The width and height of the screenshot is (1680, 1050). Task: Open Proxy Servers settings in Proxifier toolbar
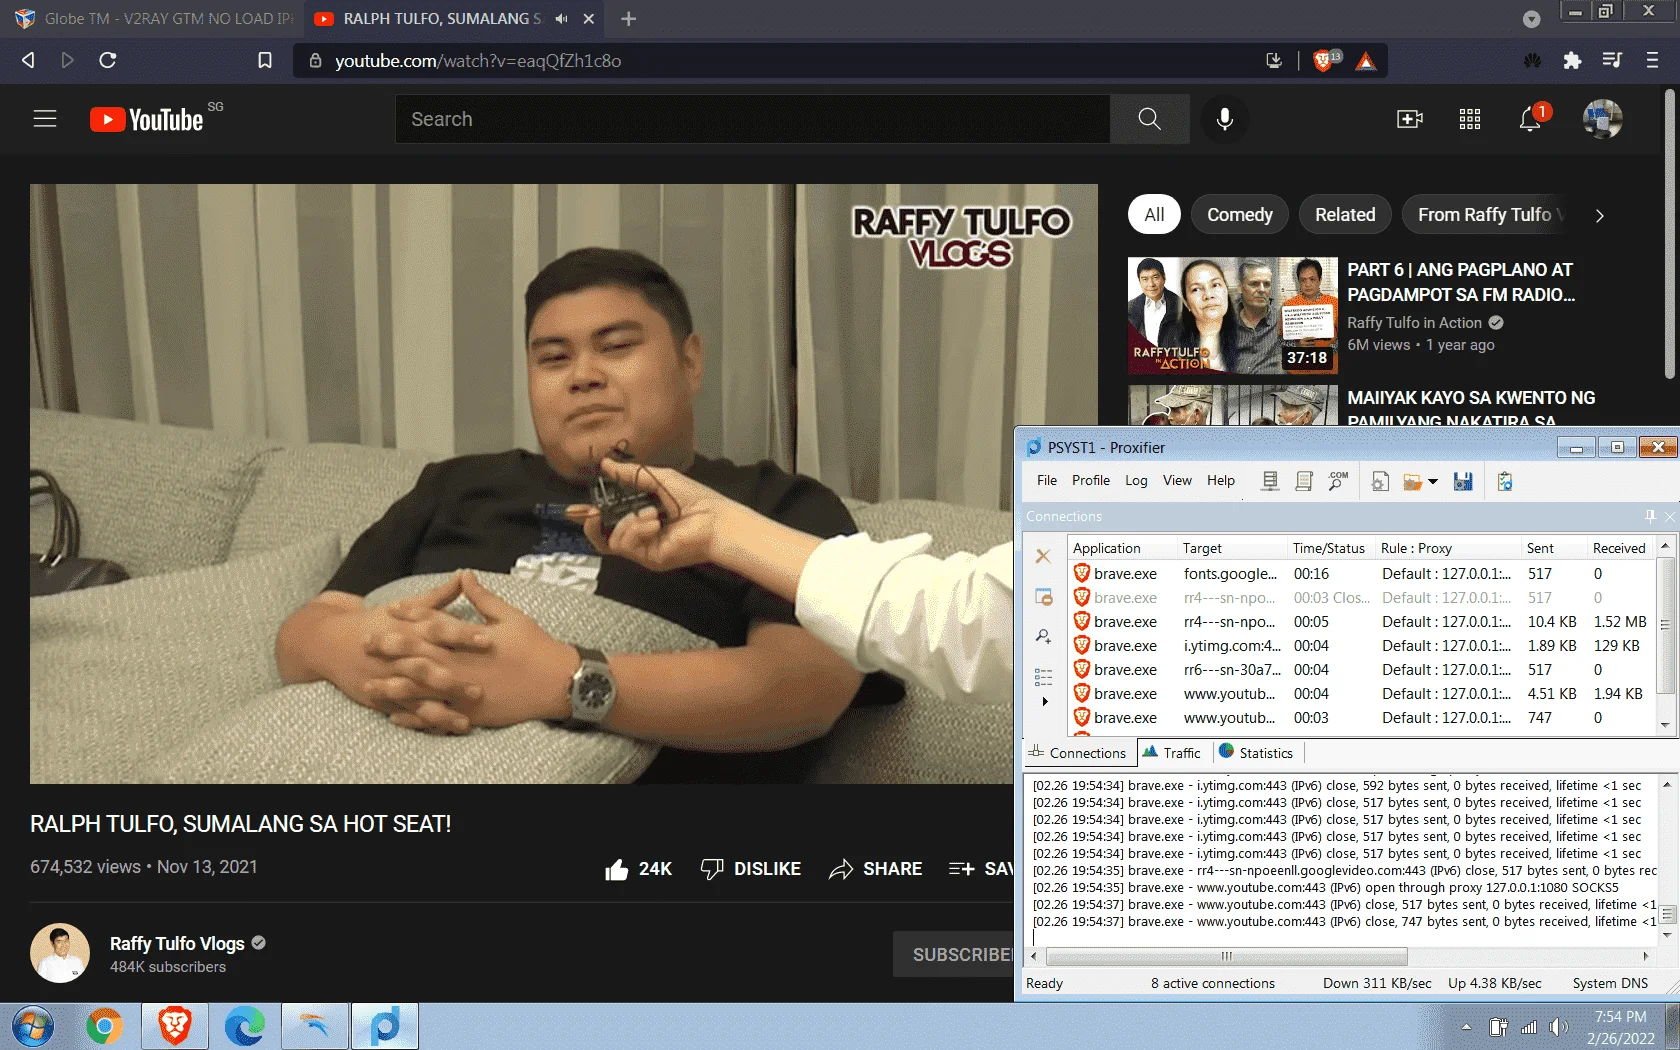pyautogui.click(x=1270, y=481)
